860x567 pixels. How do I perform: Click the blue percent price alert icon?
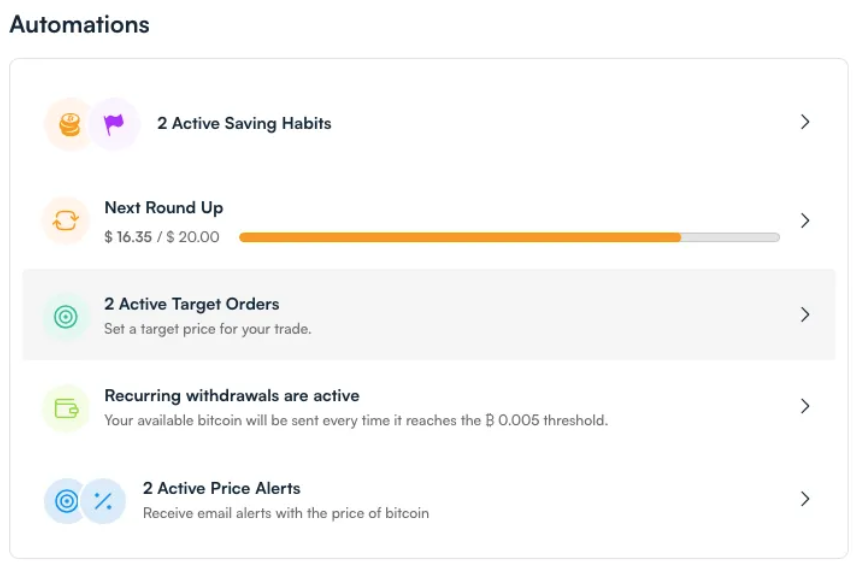102,501
